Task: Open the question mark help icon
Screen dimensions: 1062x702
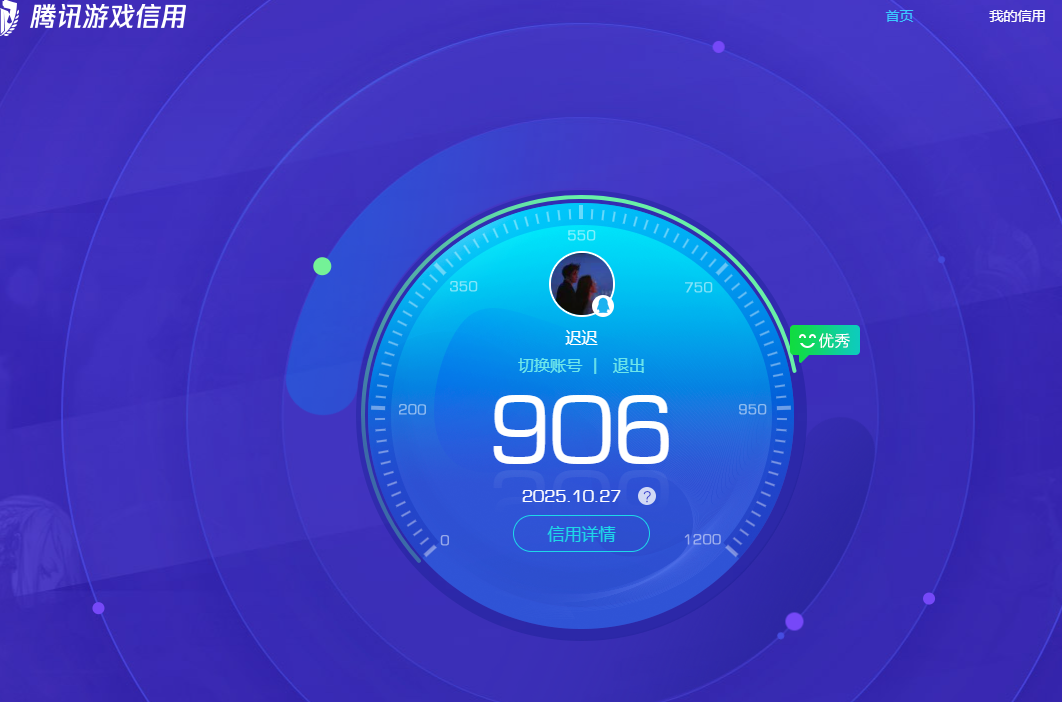Action: (647, 496)
